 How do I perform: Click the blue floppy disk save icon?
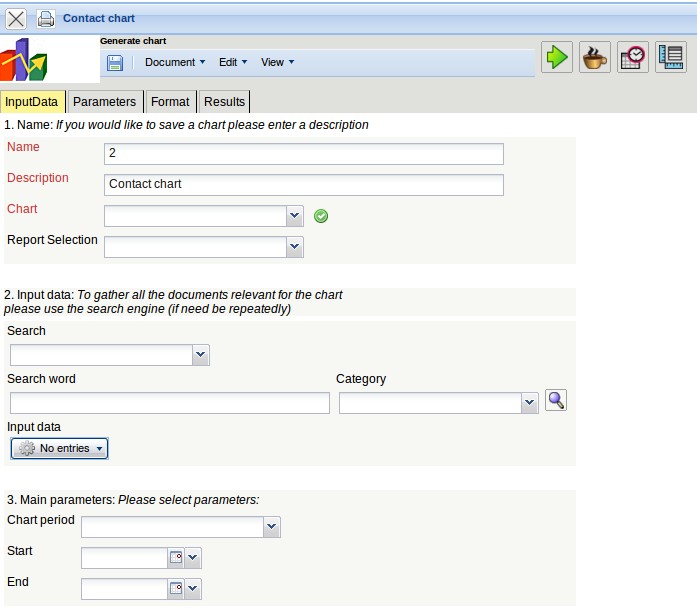[x=115, y=62]
